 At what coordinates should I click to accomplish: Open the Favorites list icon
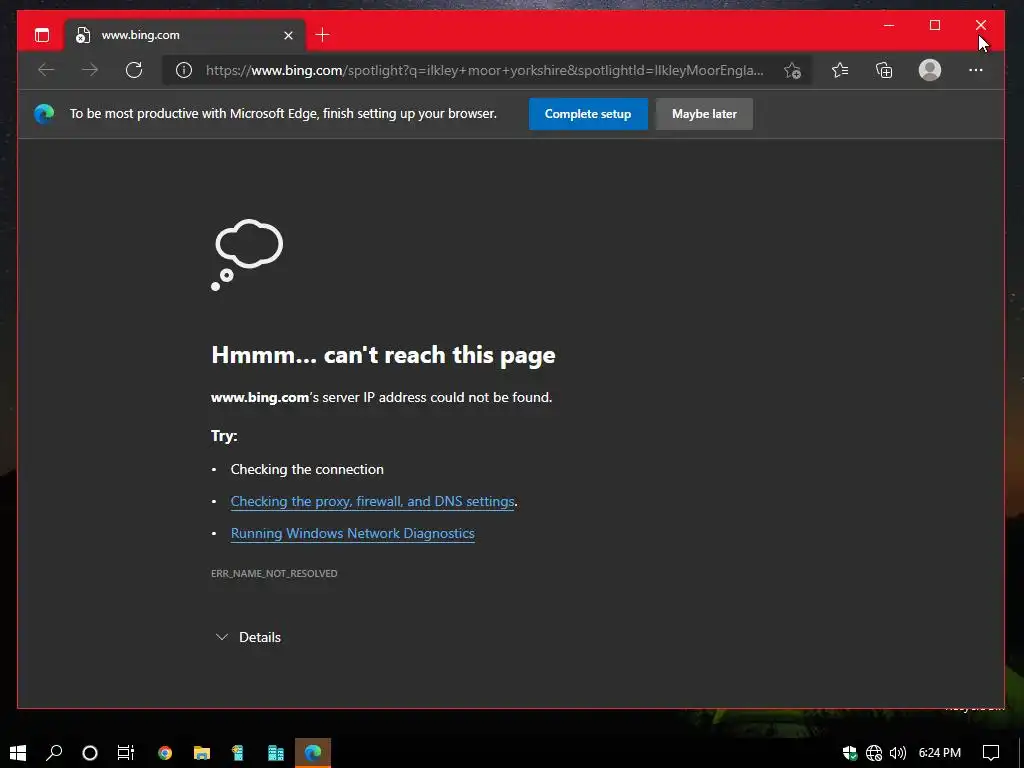840,70
